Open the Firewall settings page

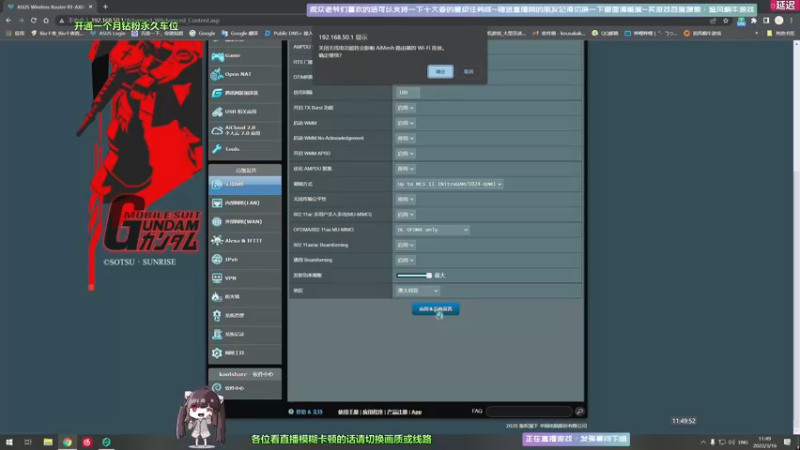[245, 296]
